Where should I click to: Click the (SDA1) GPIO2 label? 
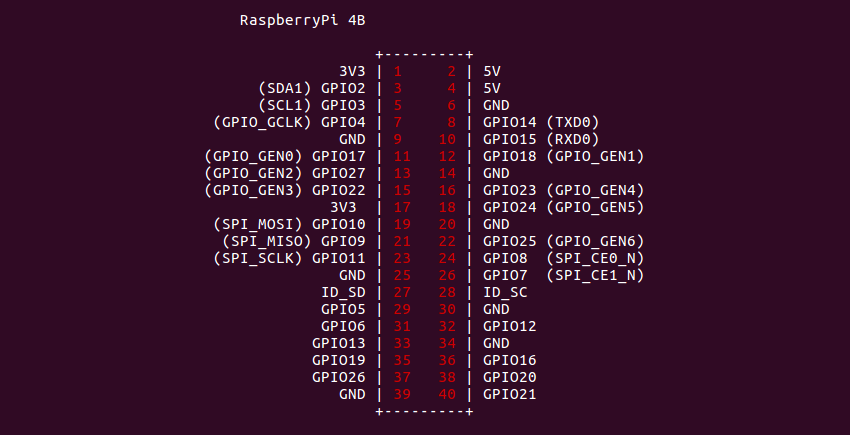point(312,88)
